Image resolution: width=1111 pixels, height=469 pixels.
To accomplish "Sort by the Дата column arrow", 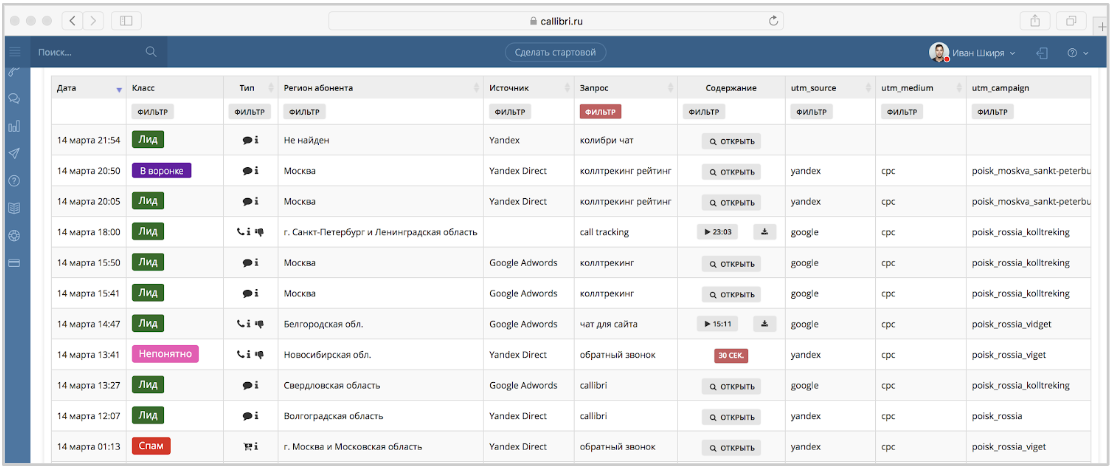I will point(119,89).
